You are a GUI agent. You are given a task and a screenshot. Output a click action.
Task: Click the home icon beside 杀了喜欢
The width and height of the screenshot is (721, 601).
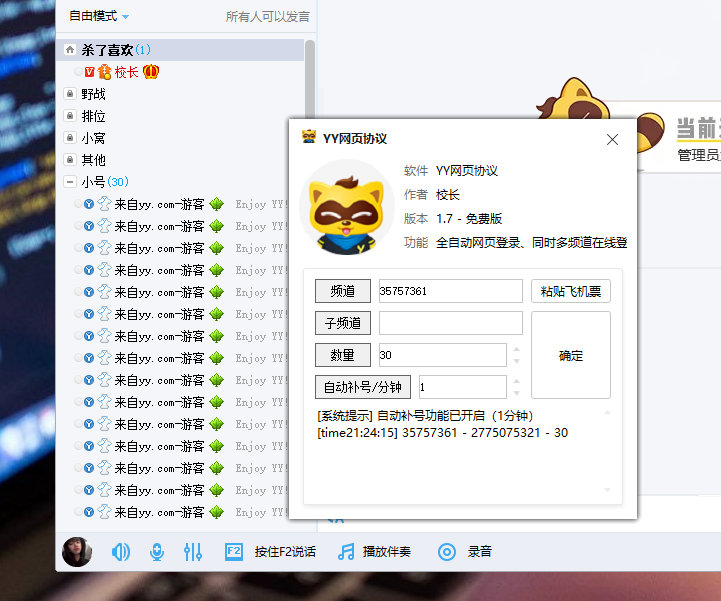70,50
